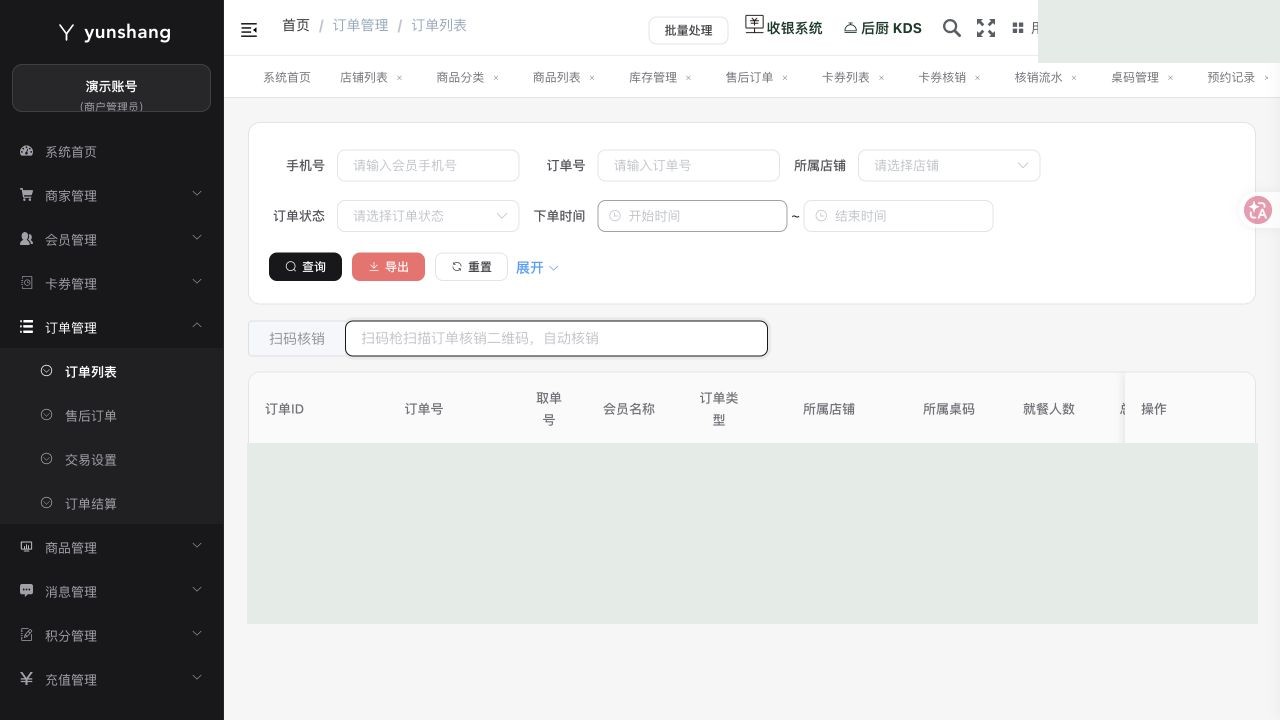Screen dimensions: 1280x720
Task: Click the 商家管理 cart icon in sidebar
Action: pos(27,195)
